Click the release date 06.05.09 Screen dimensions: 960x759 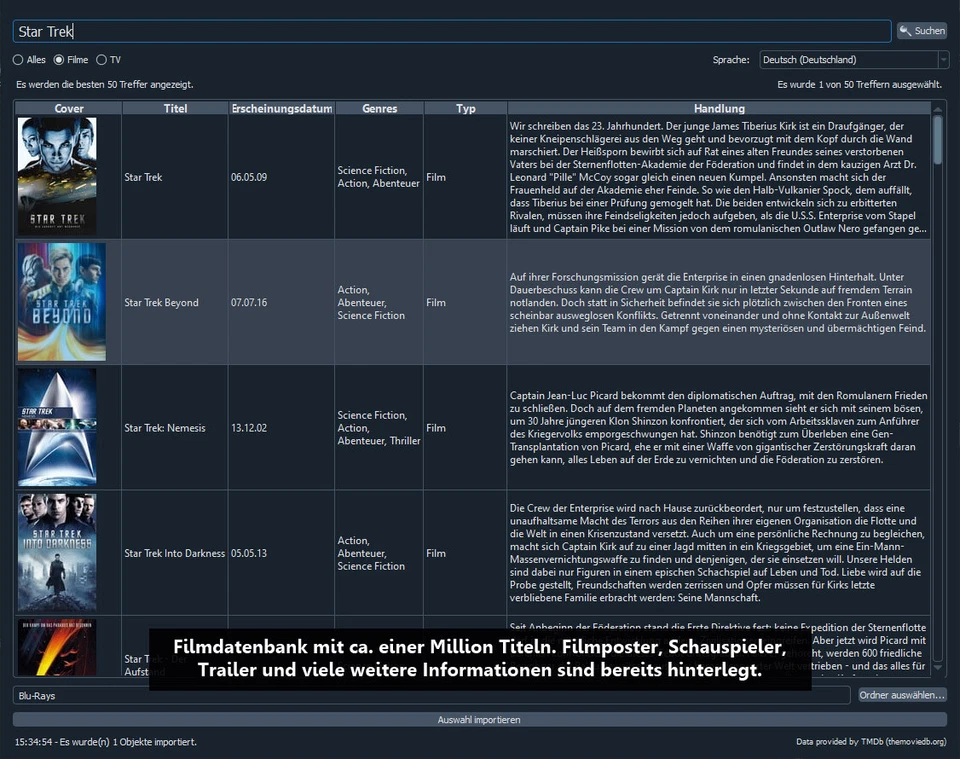point(249,177)
